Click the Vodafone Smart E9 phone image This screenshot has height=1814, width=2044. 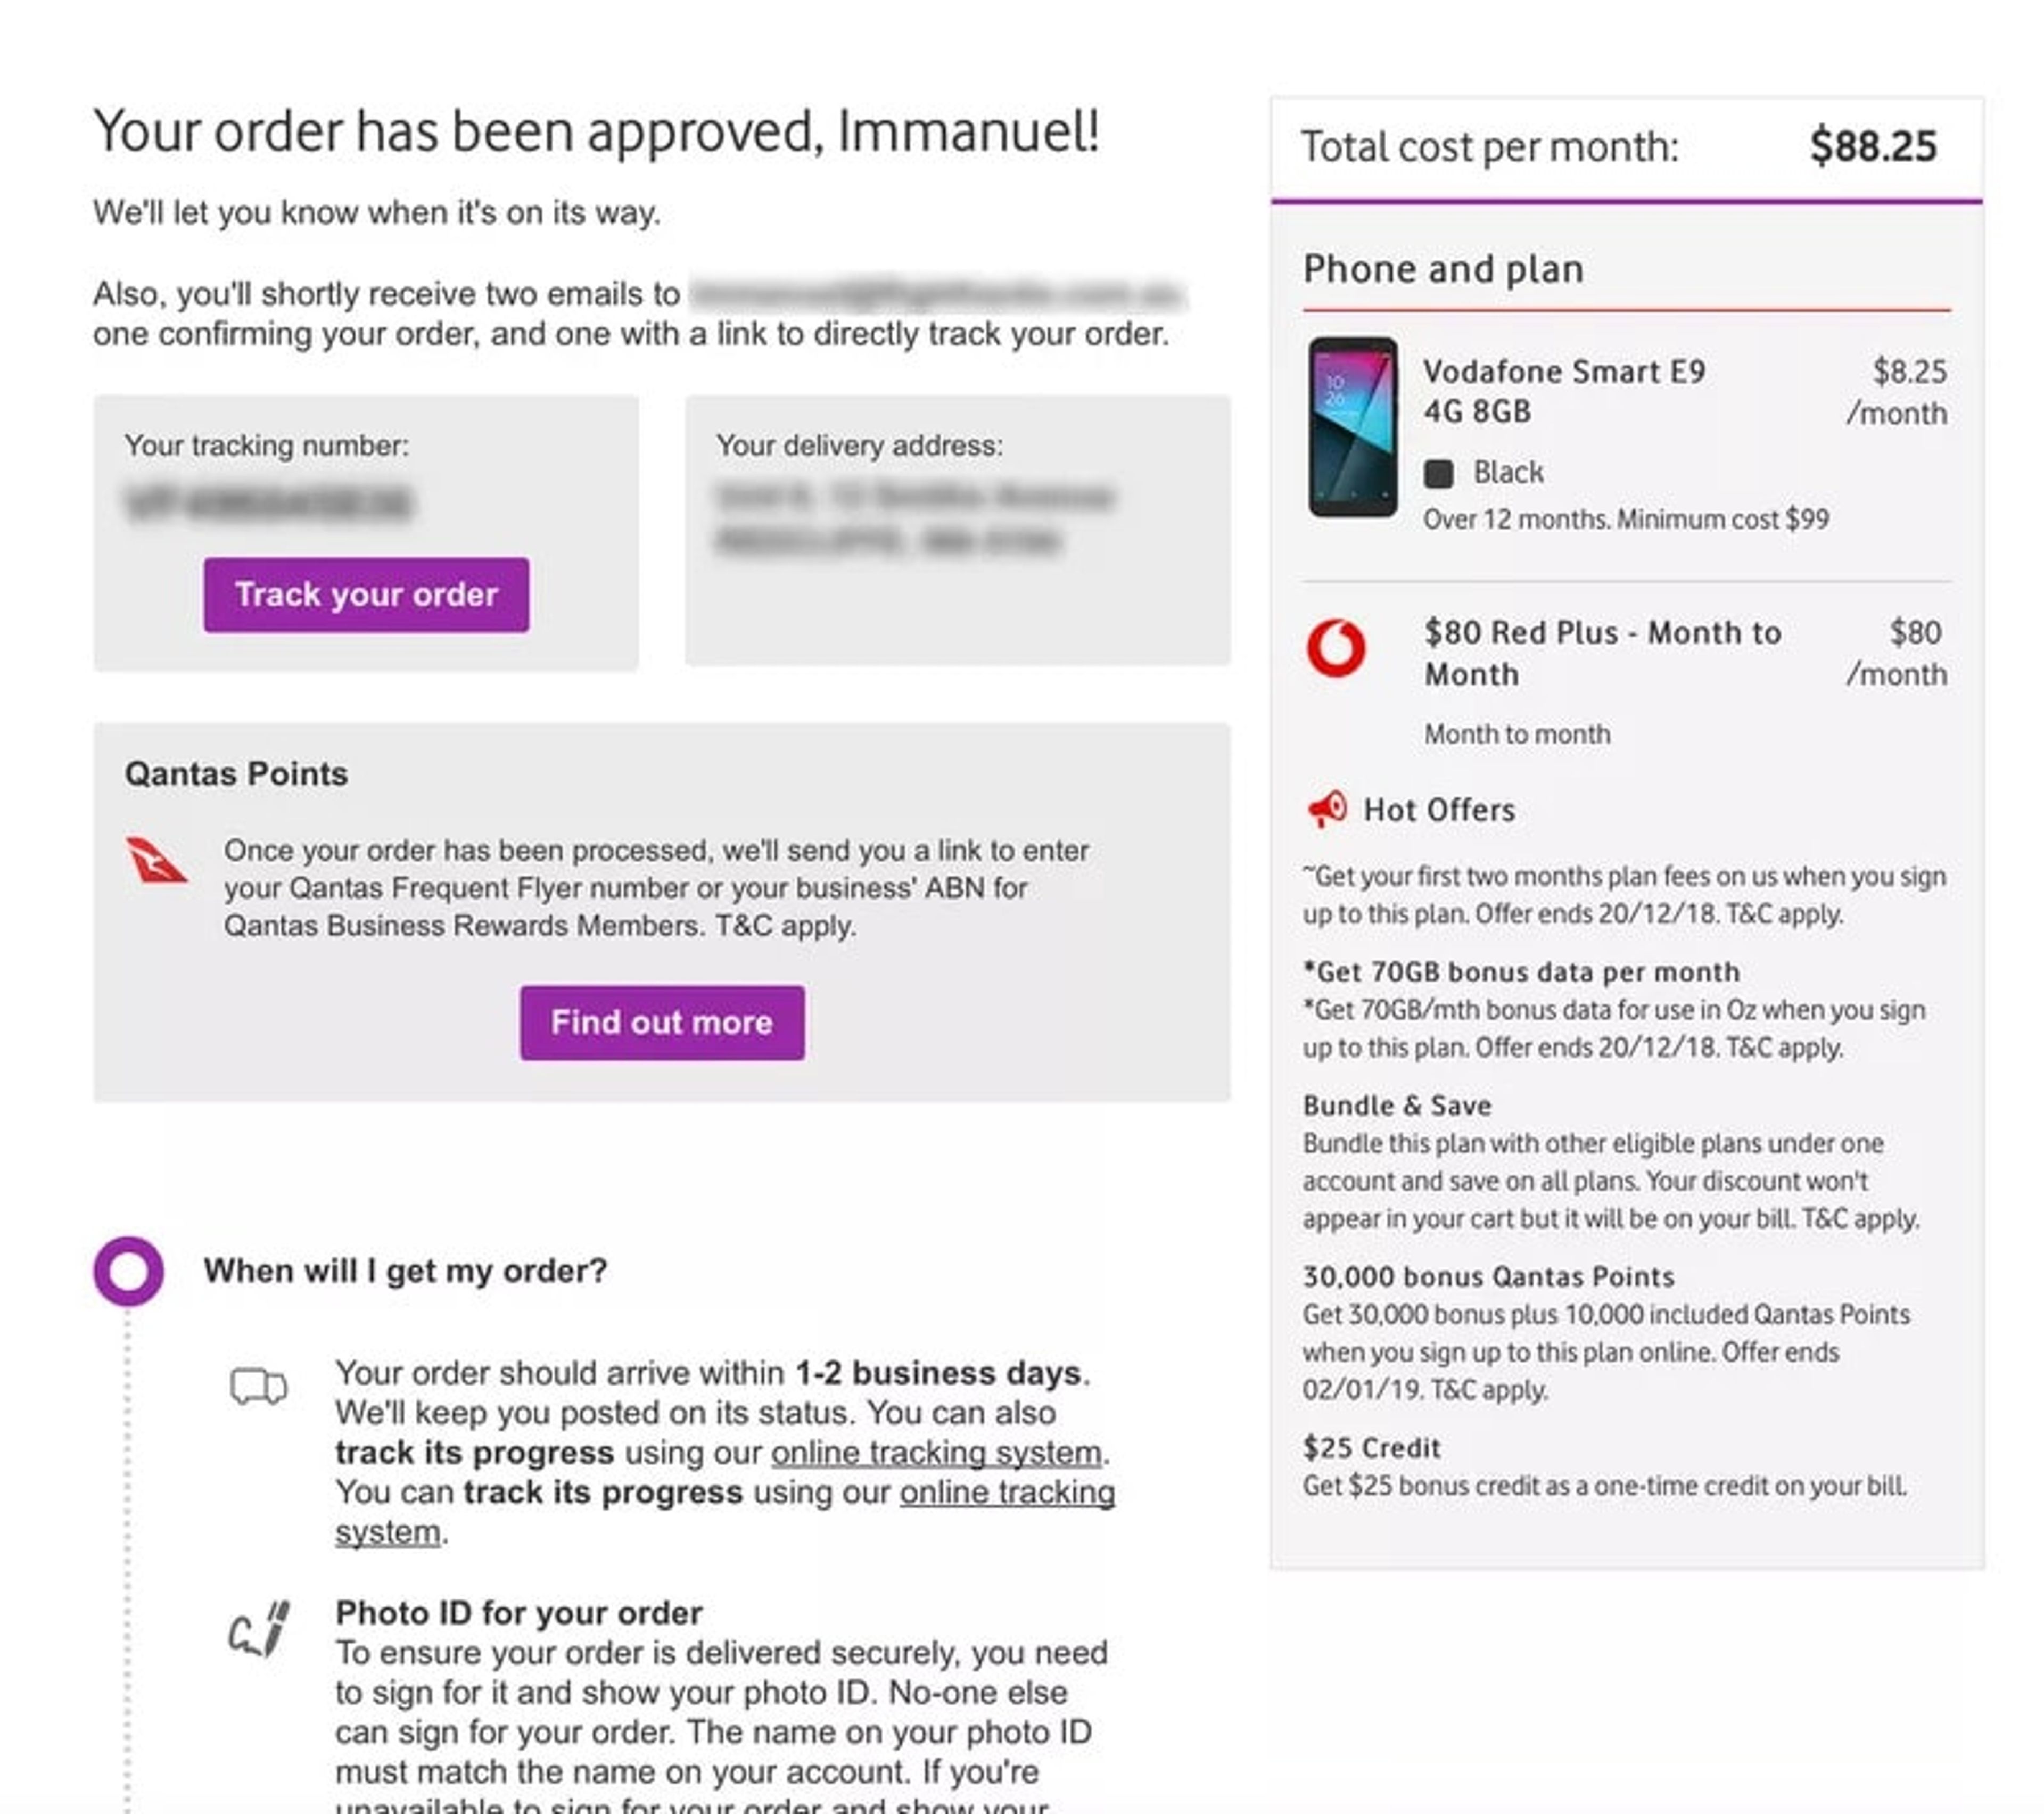tap(1353, 427)
